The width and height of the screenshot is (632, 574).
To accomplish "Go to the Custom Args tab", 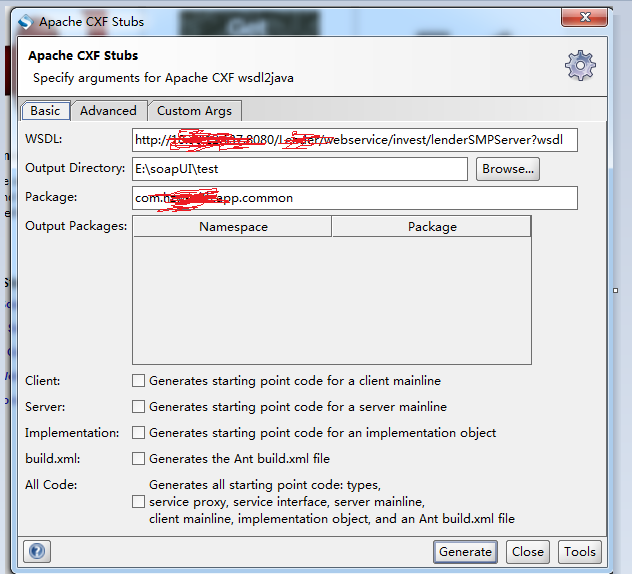I will coord(194,110).
